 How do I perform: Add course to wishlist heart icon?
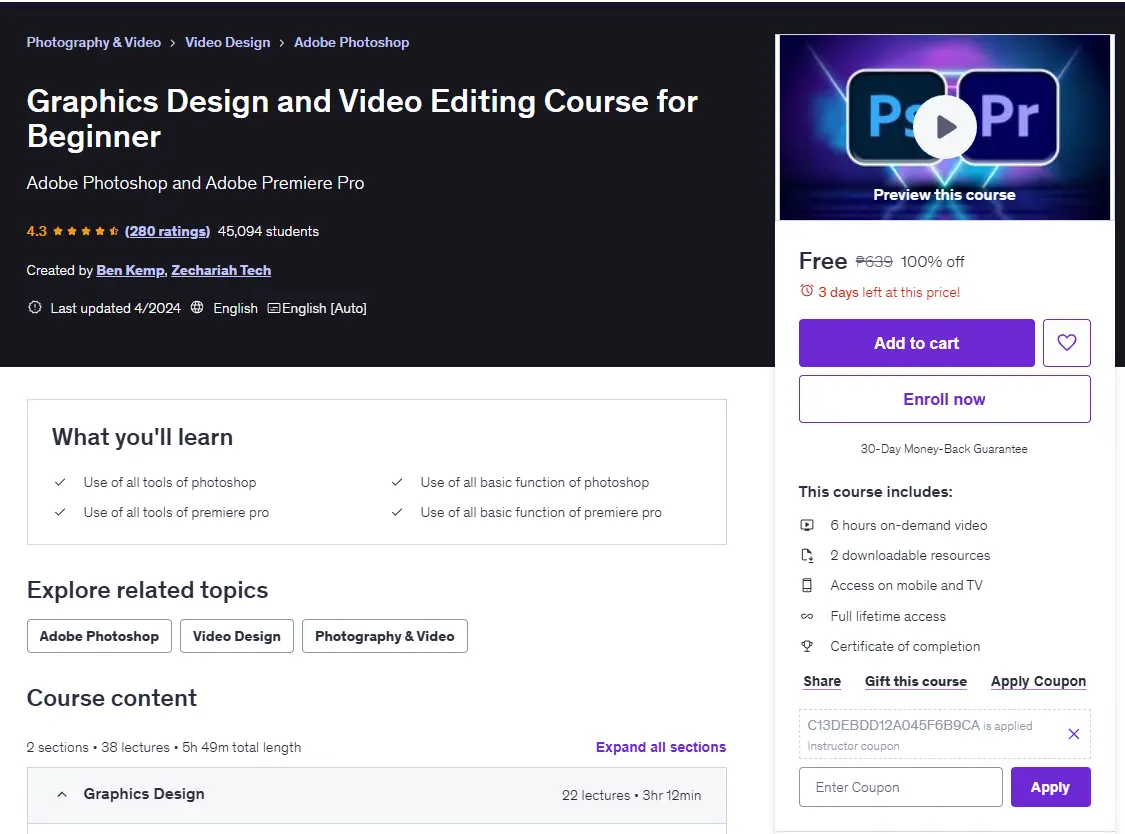pyautogui.click(x=1066, y=343)
